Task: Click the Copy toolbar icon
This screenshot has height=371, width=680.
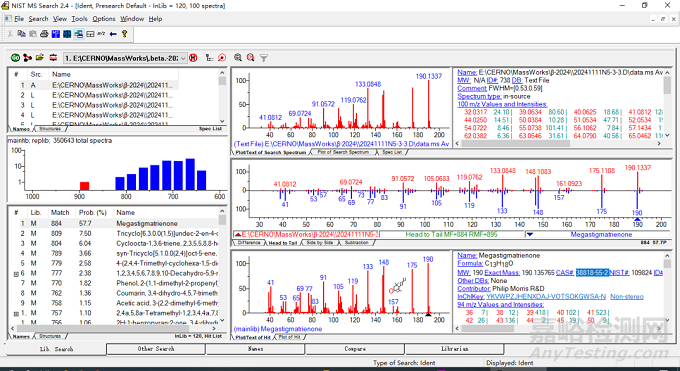Action: click(21, 34)
